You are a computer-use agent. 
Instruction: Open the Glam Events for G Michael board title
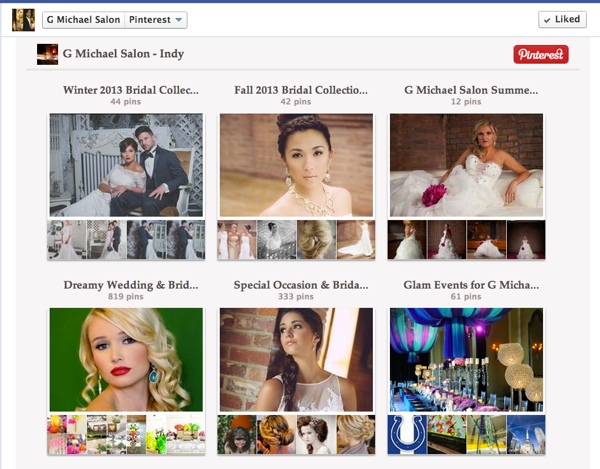pyautogui.click(x=471, y=285)
